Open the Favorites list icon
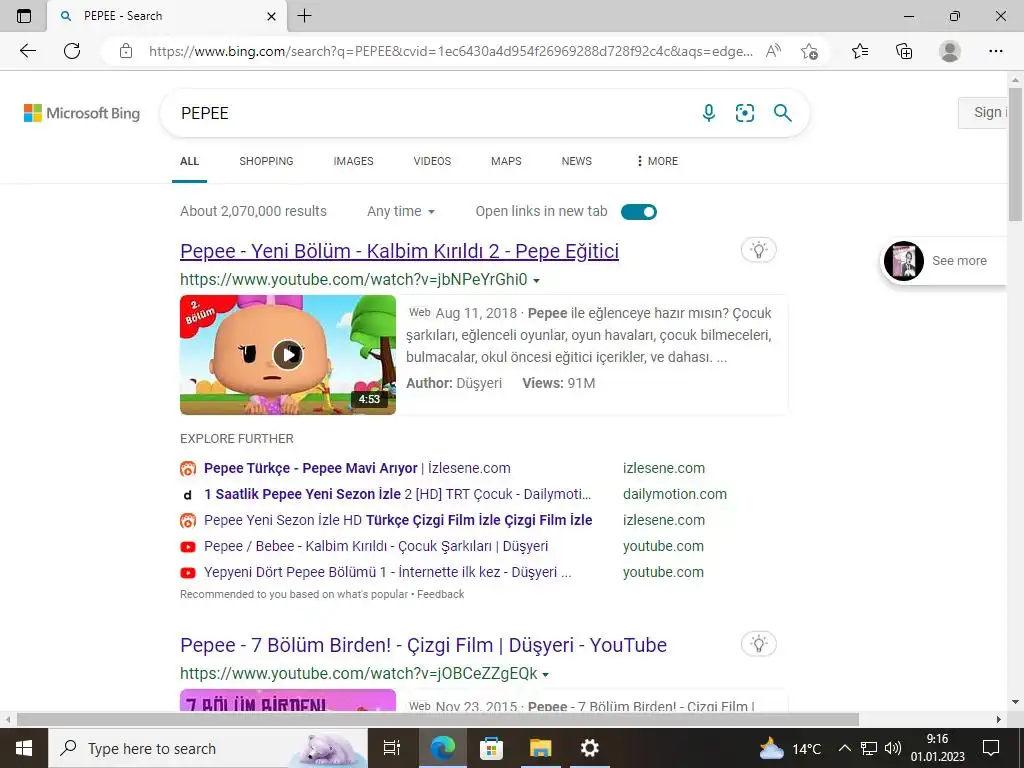Screen dimensions: 1024x768 [x=860, y=51]
